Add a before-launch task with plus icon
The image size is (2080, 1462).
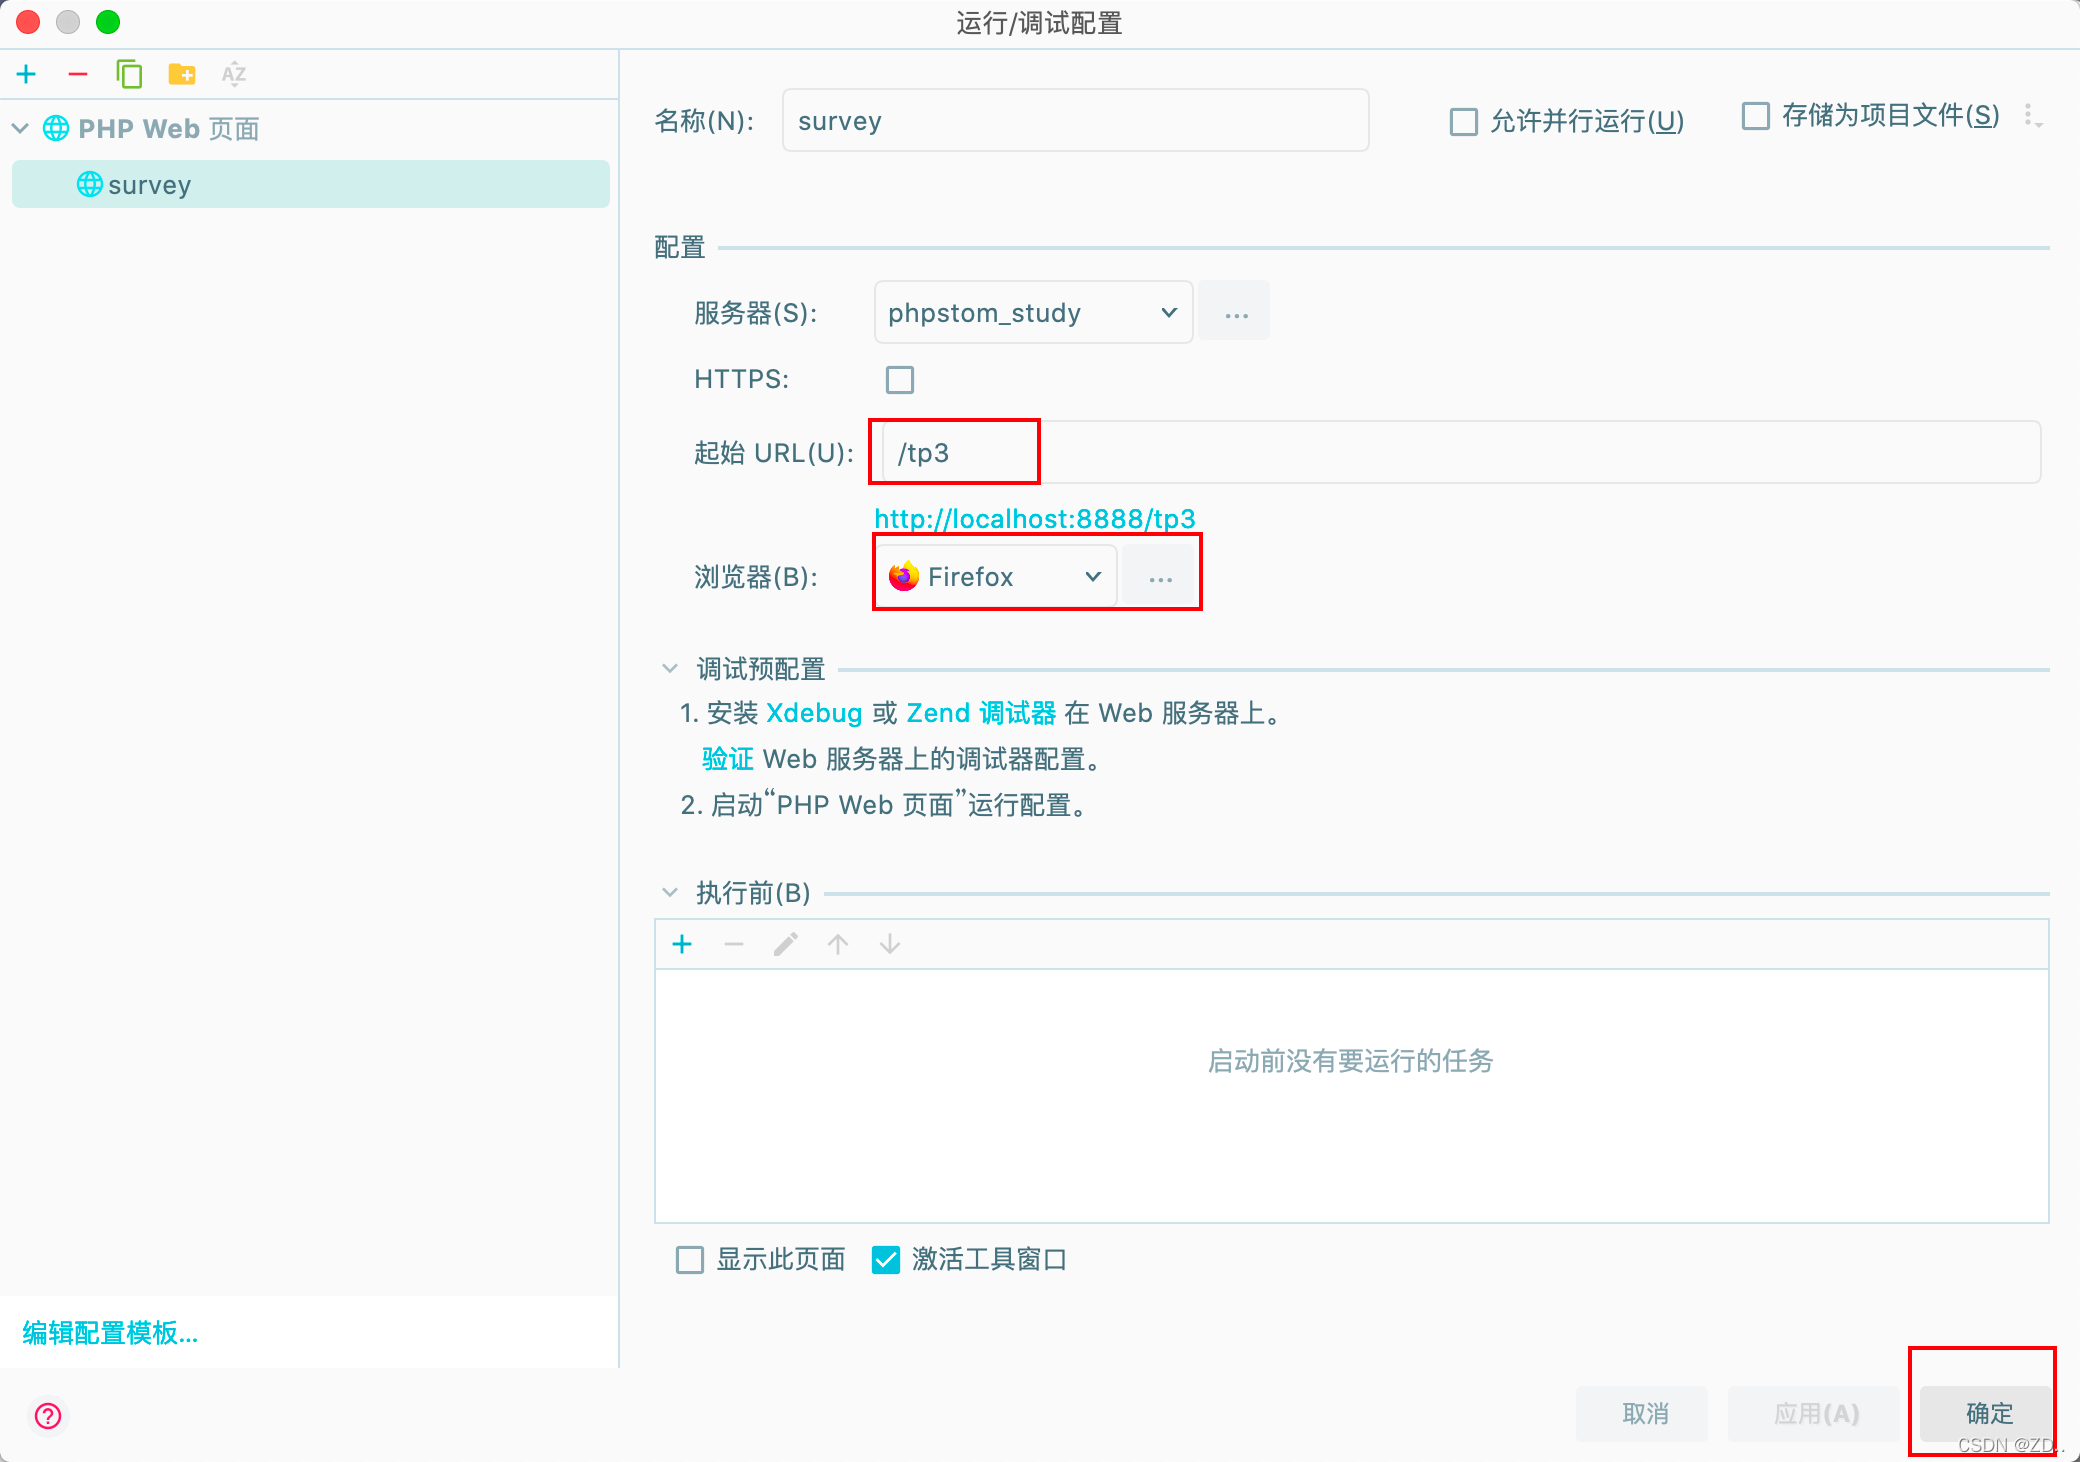pyautogui.click(x=682, y=944)
